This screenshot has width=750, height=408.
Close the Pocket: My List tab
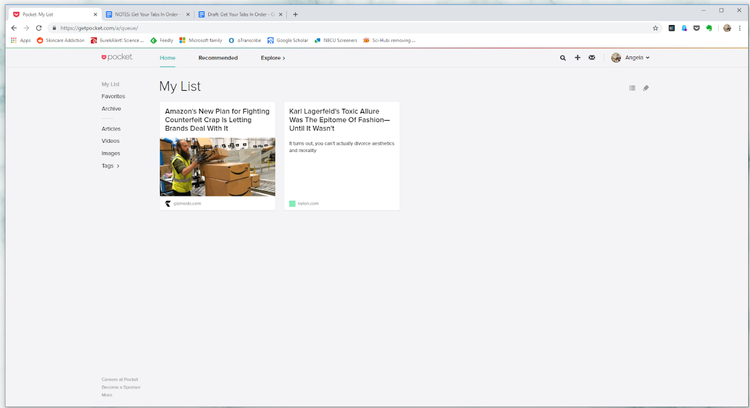point(95,14)
